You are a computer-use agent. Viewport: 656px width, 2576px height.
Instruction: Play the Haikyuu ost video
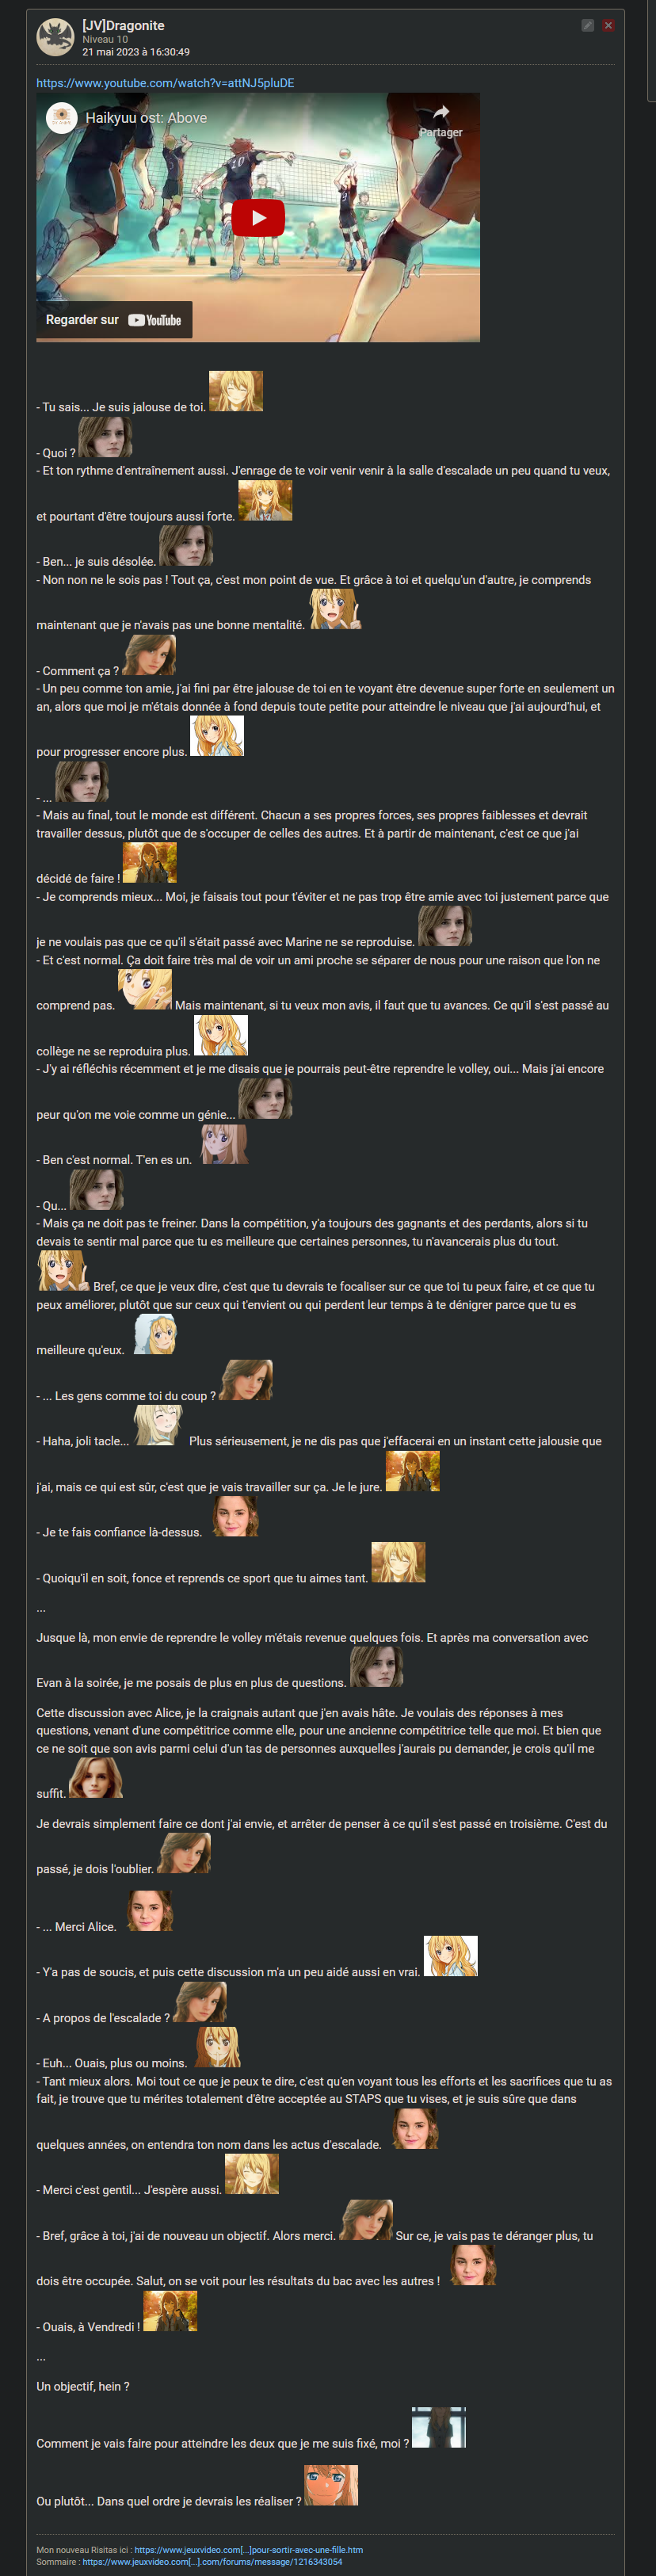coord(258,217)
